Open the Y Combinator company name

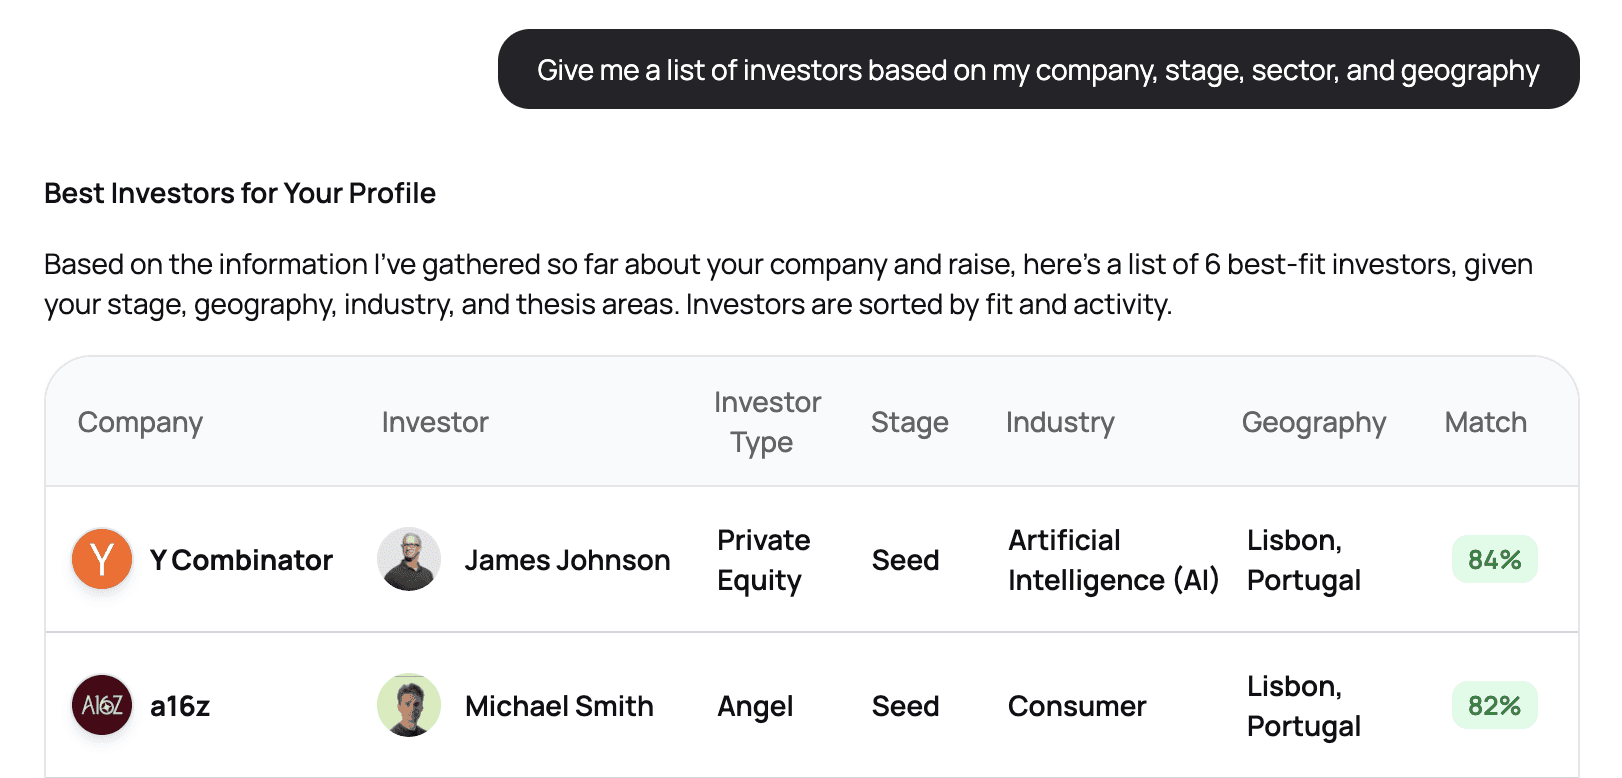pyautogui.click(x=241, y=560)
